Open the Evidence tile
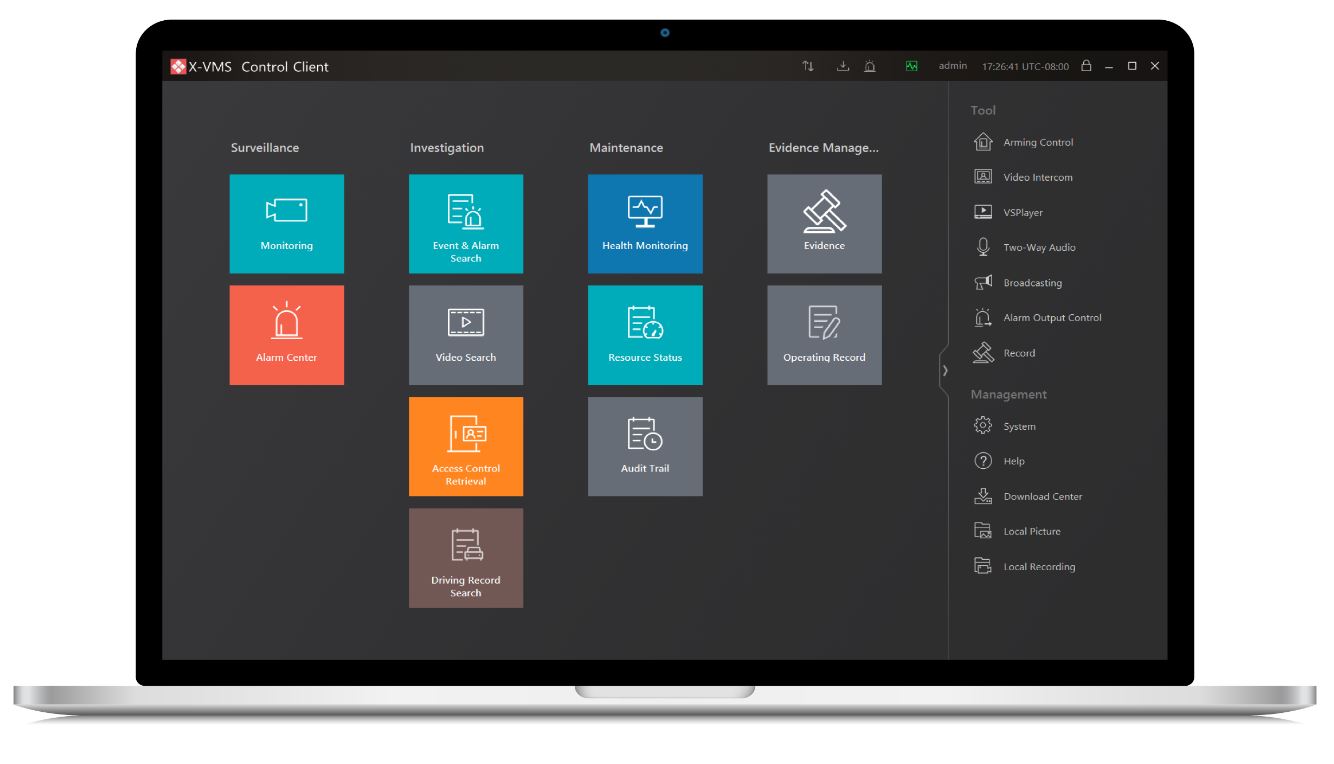Viewport: 1334px width, 764px height. [824, 223]
